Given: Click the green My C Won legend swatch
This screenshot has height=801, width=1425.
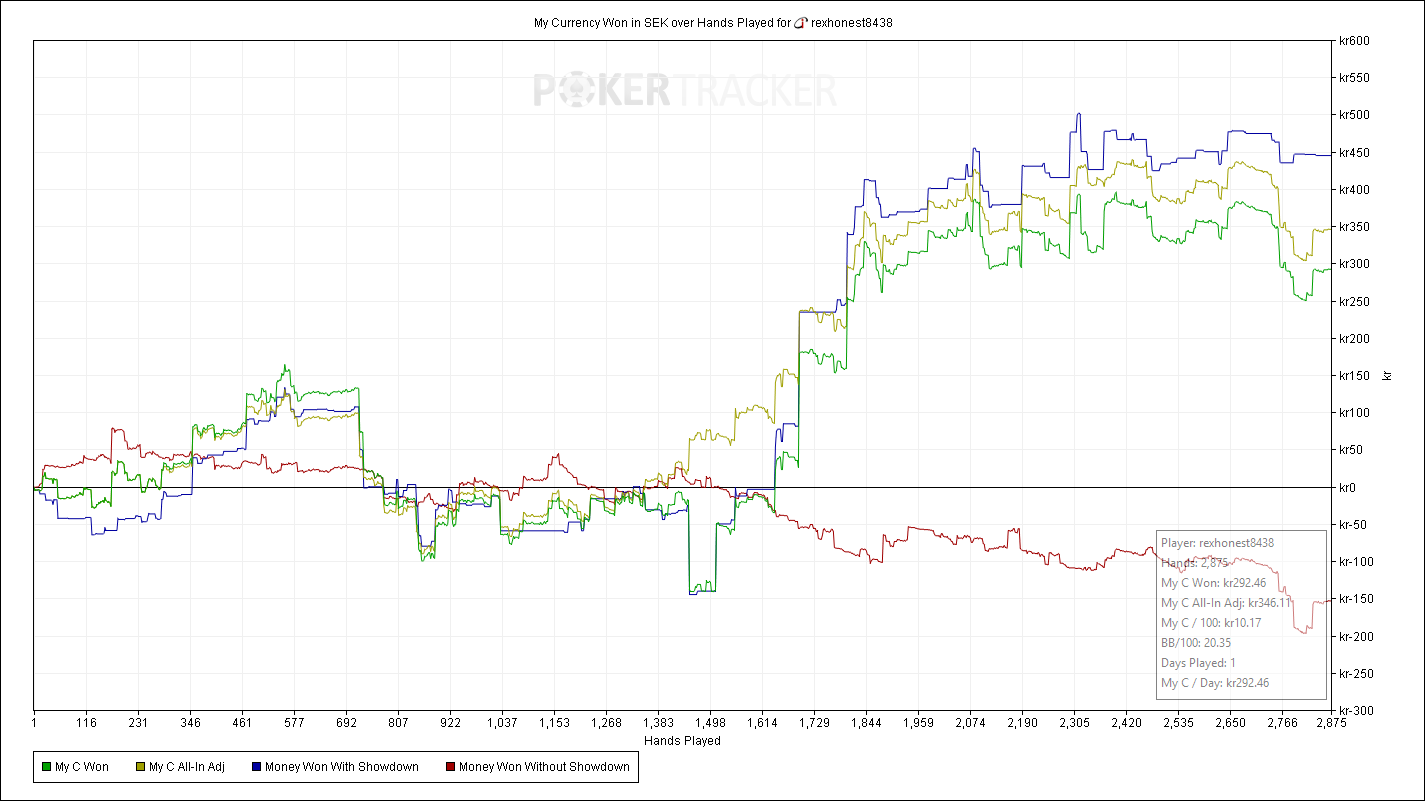Looking at the screenshot, I should [x=44, y=767].
